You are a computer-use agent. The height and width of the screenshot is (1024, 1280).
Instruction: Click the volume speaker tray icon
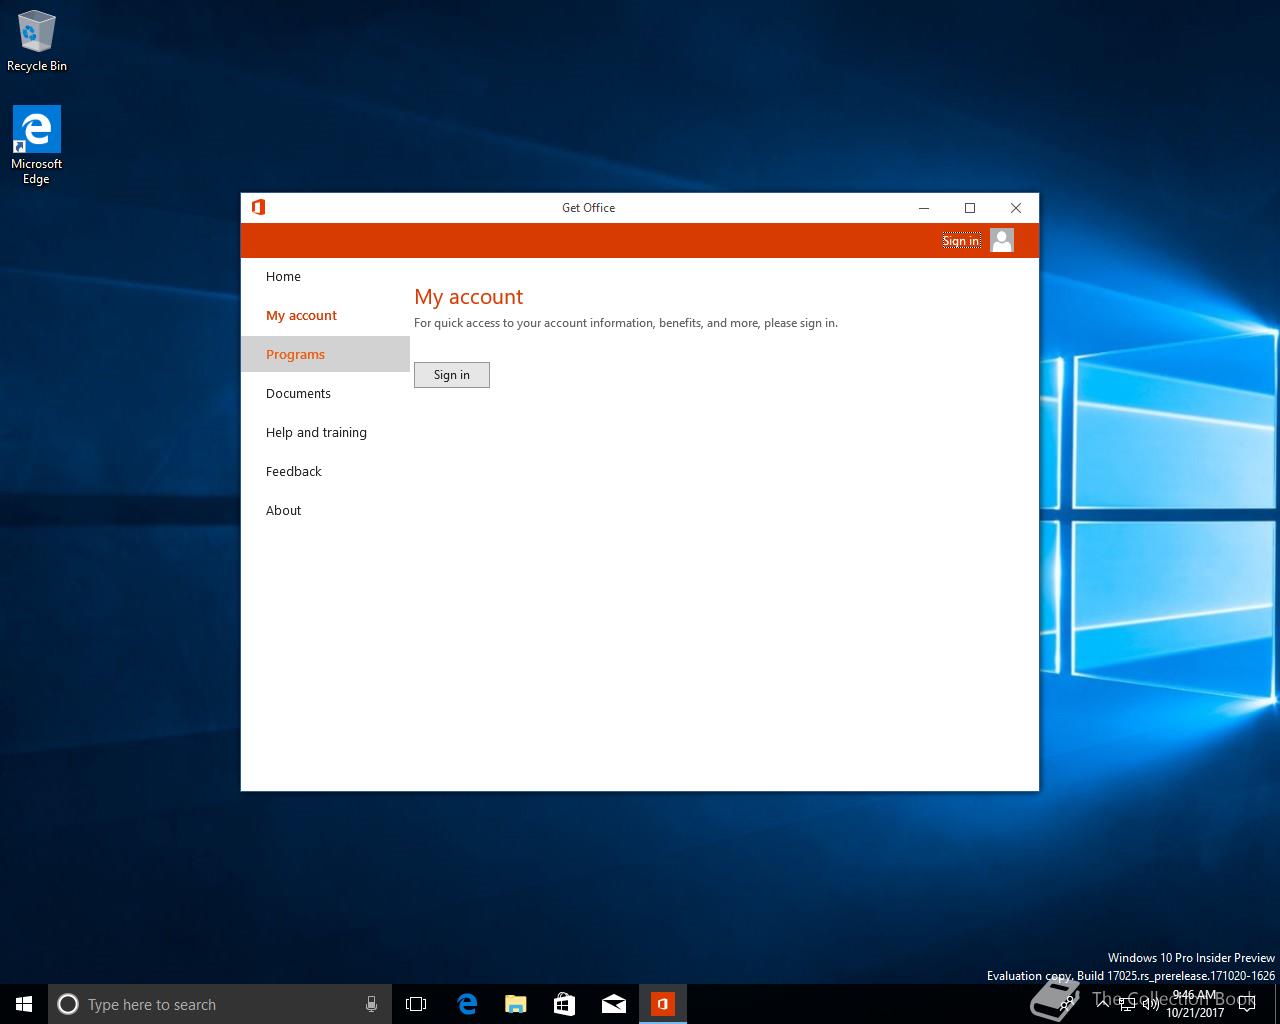1151,1004
